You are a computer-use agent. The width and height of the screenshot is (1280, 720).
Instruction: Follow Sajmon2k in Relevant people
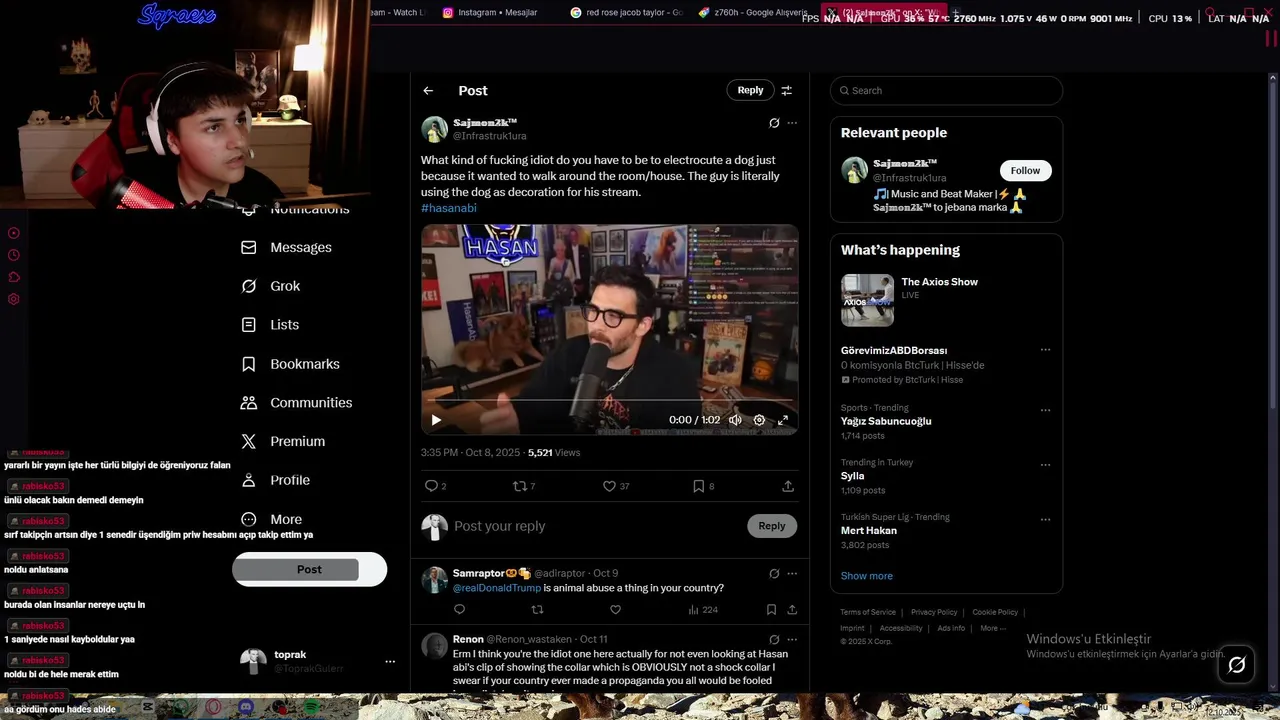coord(1025,170)
